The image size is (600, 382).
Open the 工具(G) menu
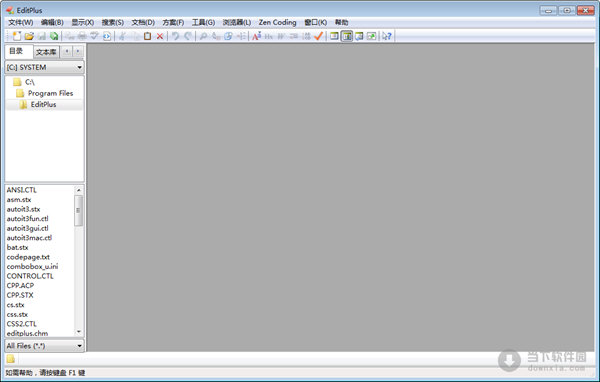tap(204, 23)
